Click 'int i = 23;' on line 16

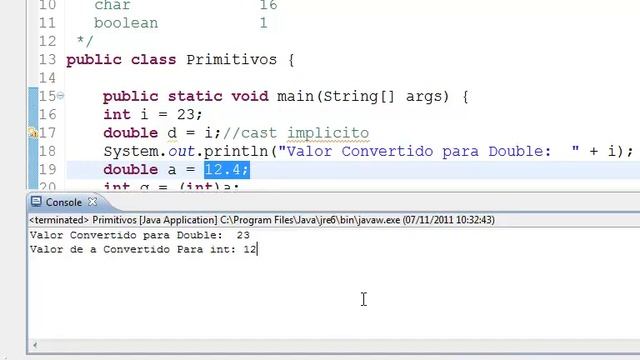tap(153, 114)
